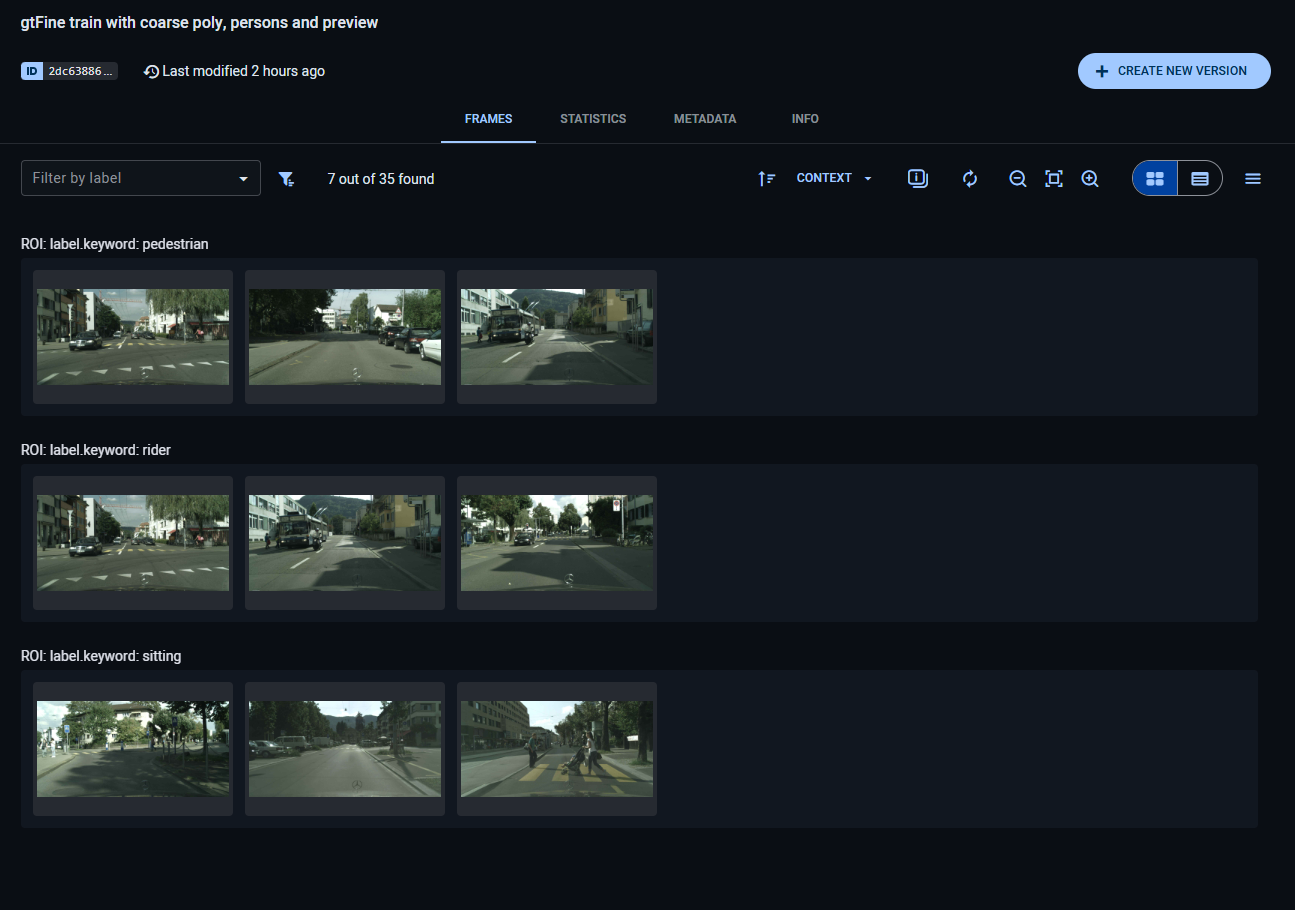
Task: Select the third sitting frame with crosswalk
Action: click(557, 749)
